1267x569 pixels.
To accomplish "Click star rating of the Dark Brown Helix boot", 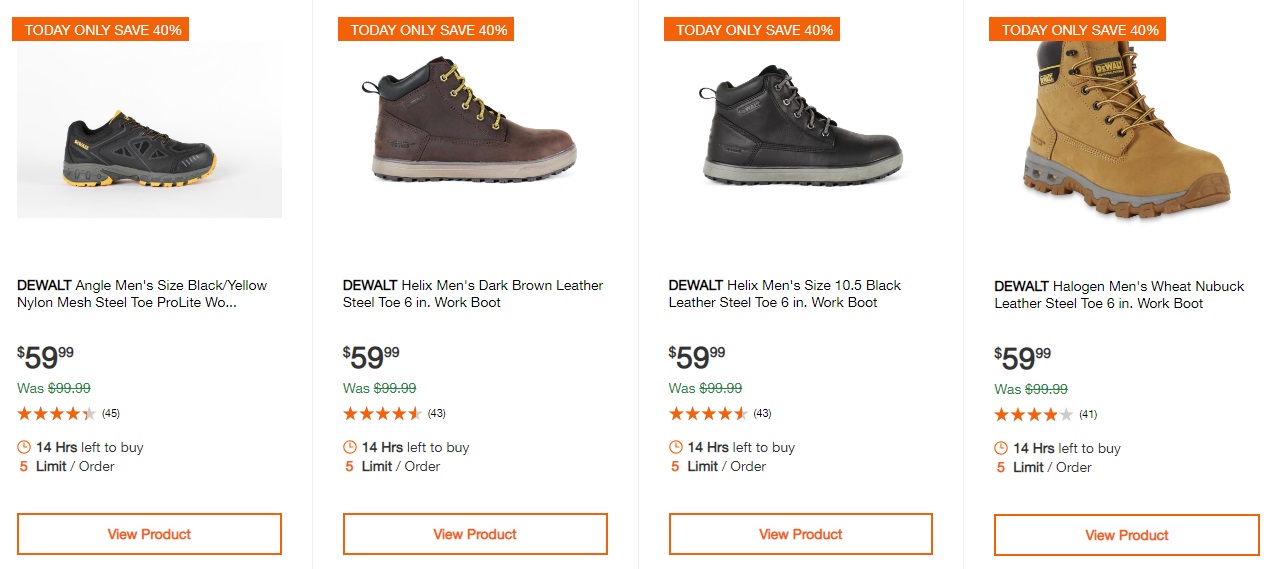I will (382, 413).
